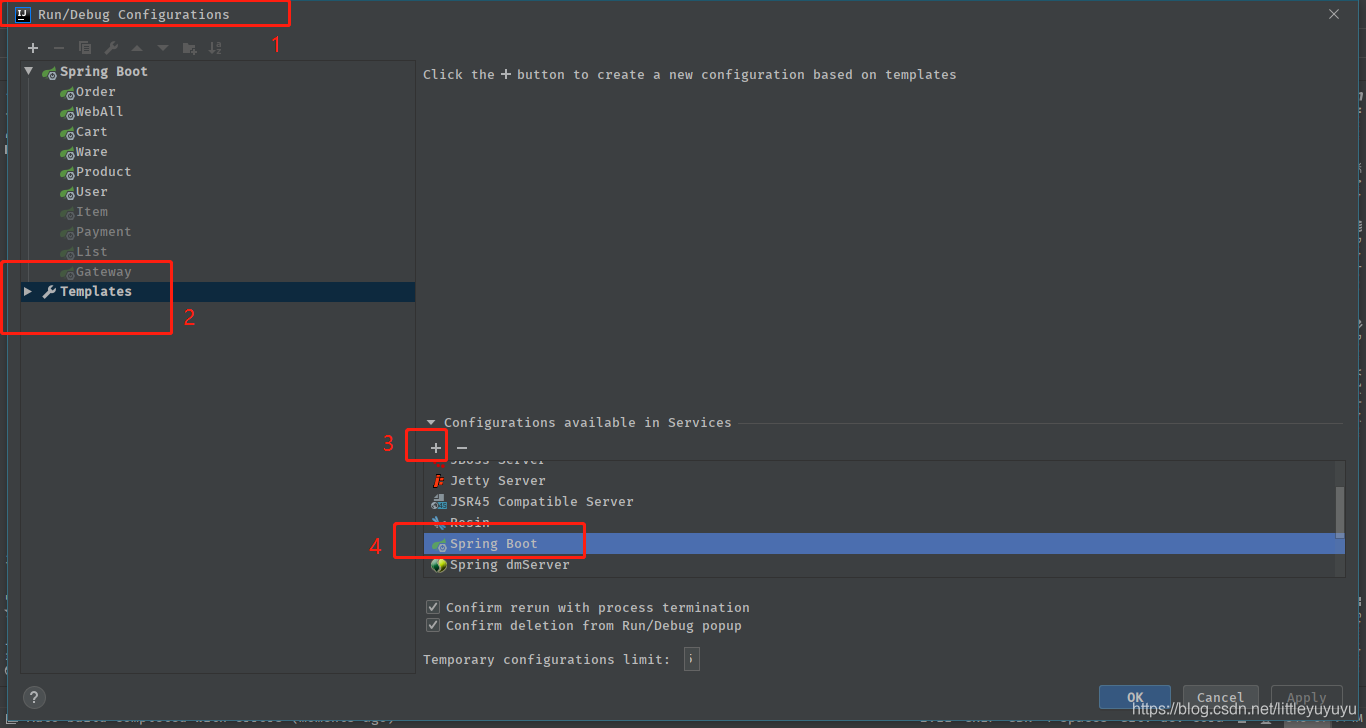
Task: Select the greyed Item configuration
Action: pyautogui.click(x=92, y=212)
